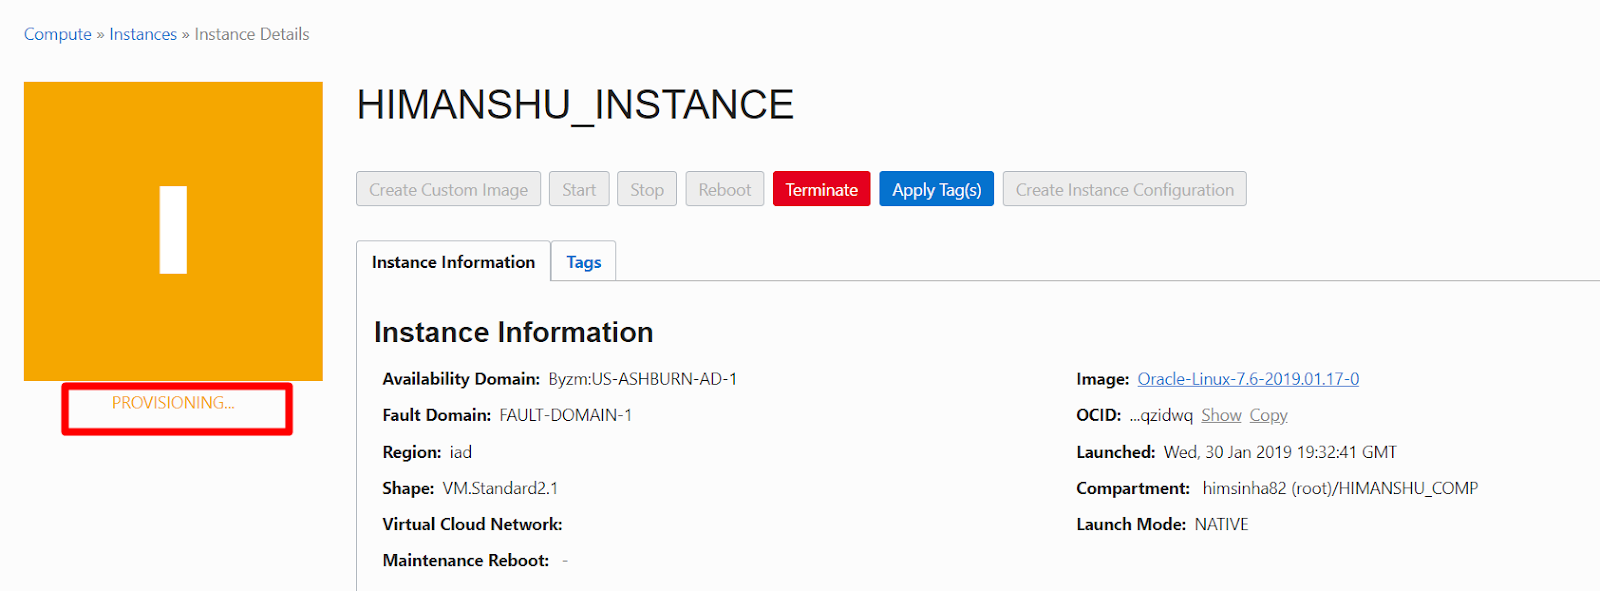Viewport: 1600px width, 591px height.
Task: Open the Oracle-Linux-7.6-2019.01.17-0 image link
Action: tap(1248, 379)
